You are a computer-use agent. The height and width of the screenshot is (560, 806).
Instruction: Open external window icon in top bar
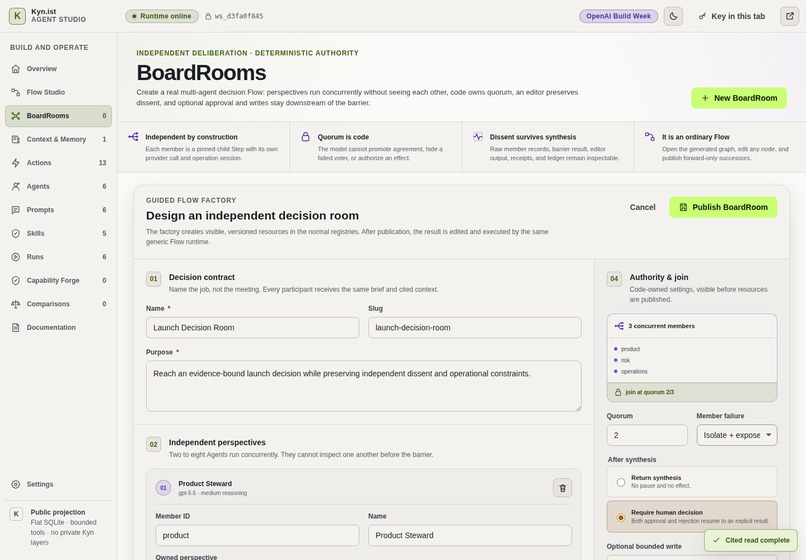(790, 16)
